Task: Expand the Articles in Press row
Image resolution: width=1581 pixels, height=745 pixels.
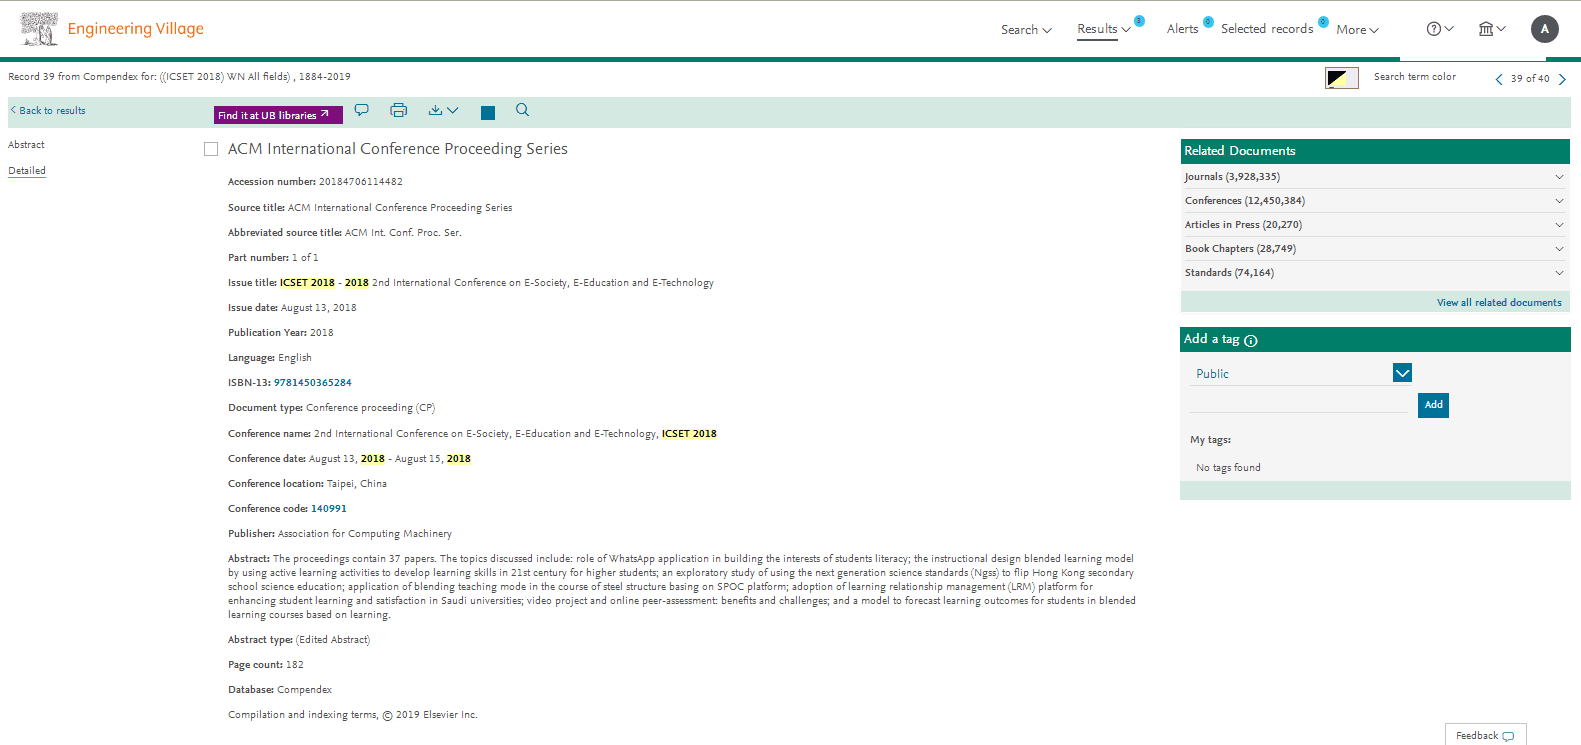Action: [1375, 225]
